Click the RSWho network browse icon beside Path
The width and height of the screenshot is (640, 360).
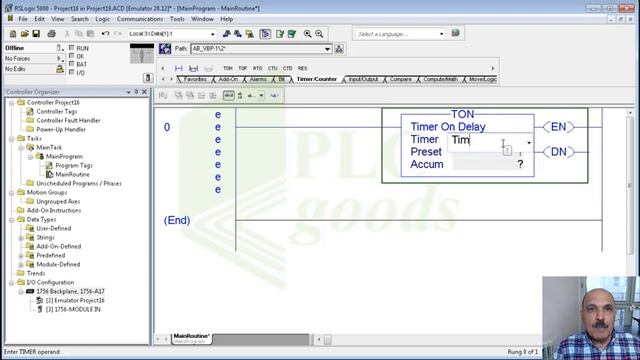(x=339, y=49)
